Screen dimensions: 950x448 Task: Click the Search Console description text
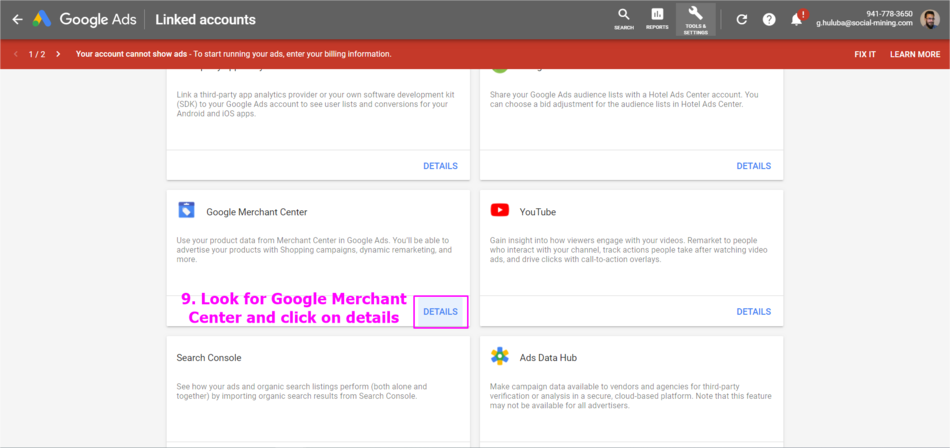(x=302, y=391)
